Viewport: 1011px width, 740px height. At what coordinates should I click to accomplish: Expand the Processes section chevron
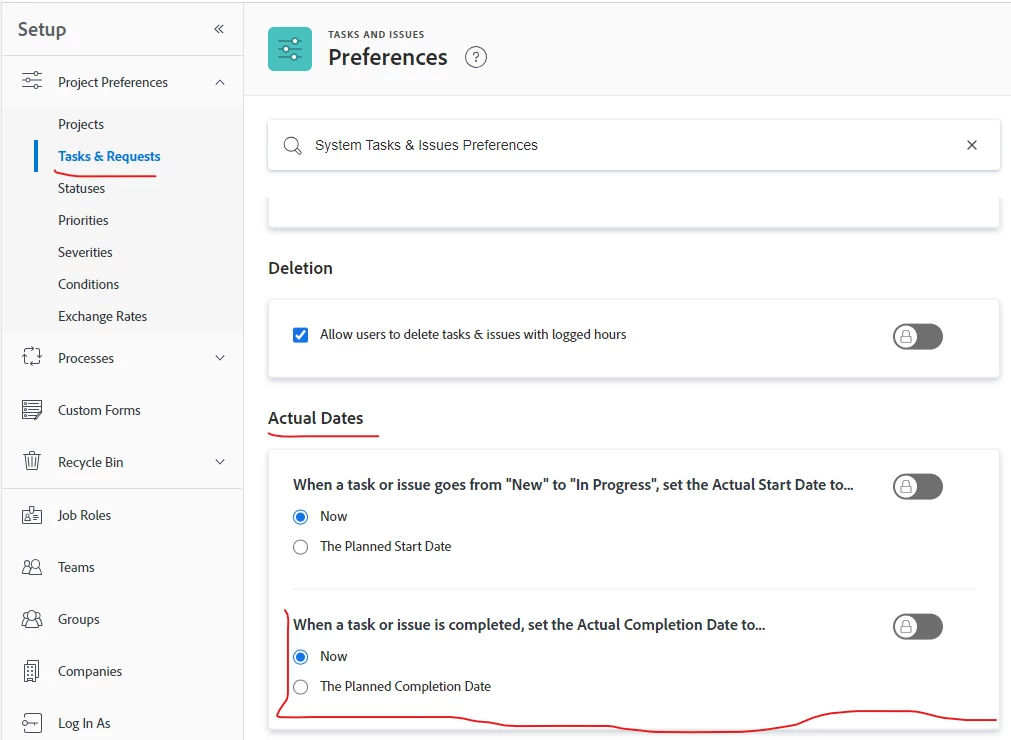coord(220,358)
